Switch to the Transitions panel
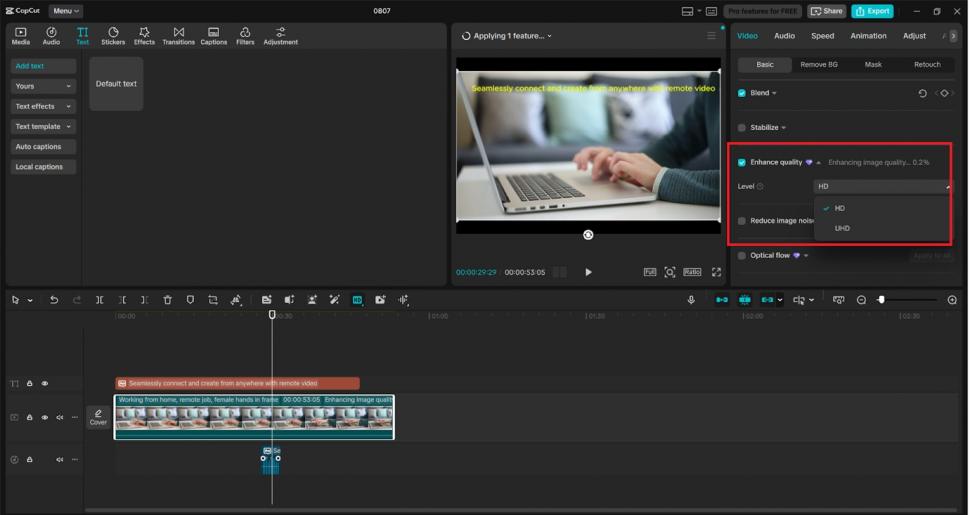The image size is (970, 515). 178,36
